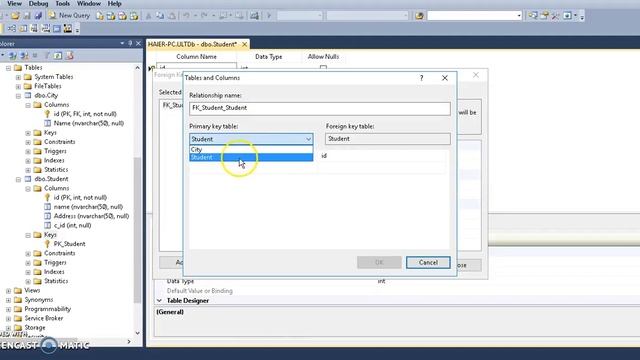640x360 pixels.
Task: Click the help question mark in dialog
Action: pyautogui.click(x=422, y=78)
